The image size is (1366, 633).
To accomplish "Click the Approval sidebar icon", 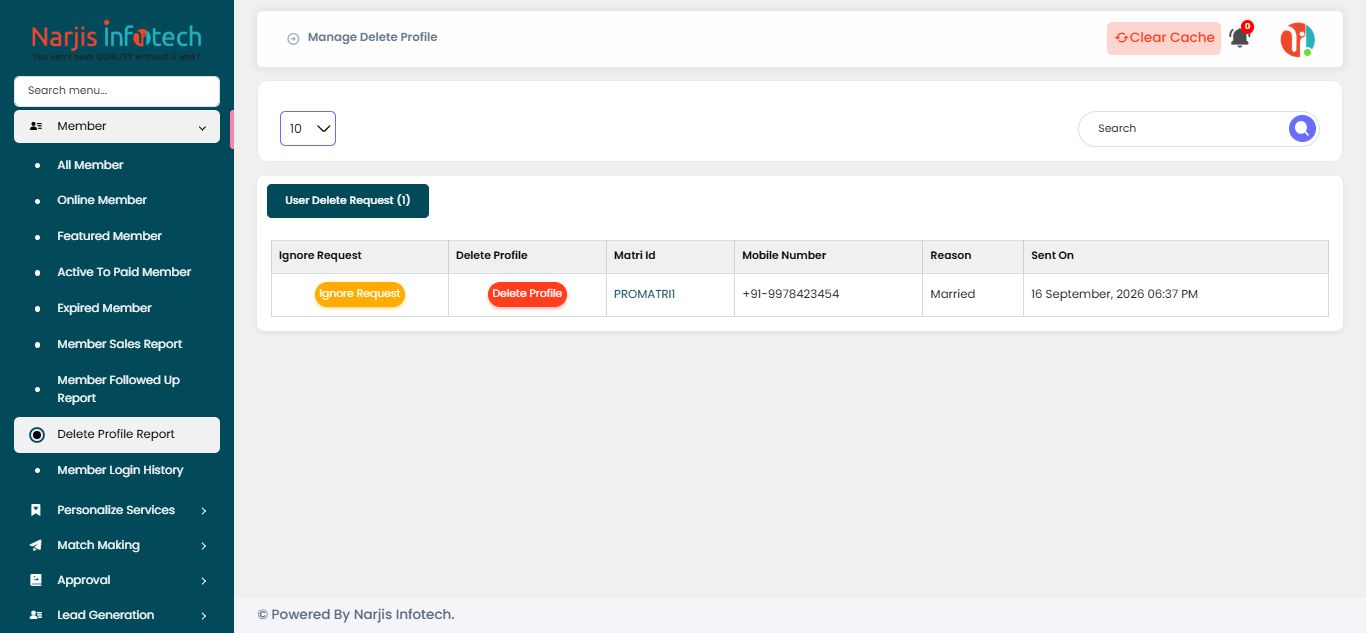I will [x=36, y=580].
